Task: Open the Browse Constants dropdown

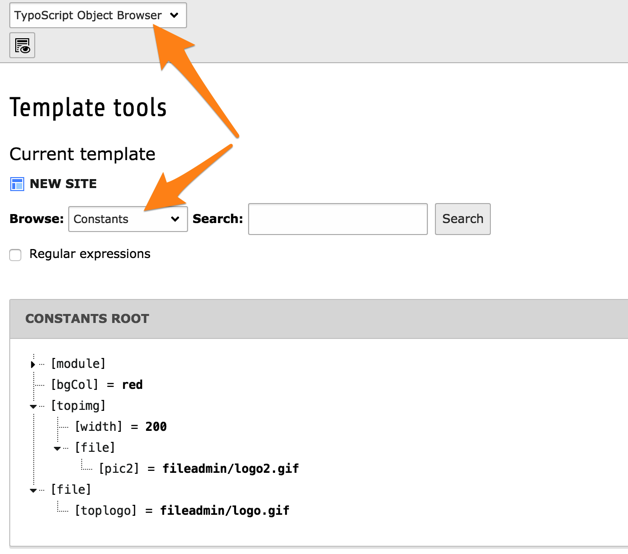Action: coord(128,219)
